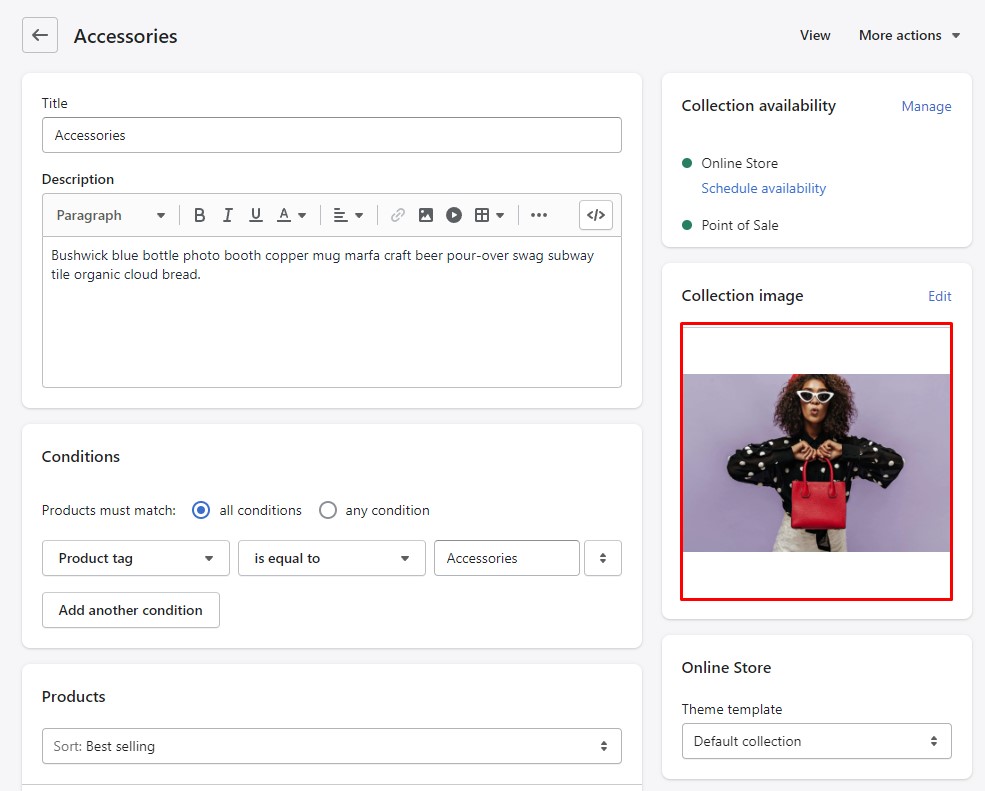The height and width of the screenshot is (791, 985).
Task: Insert an image into the description
Action: 426,215
